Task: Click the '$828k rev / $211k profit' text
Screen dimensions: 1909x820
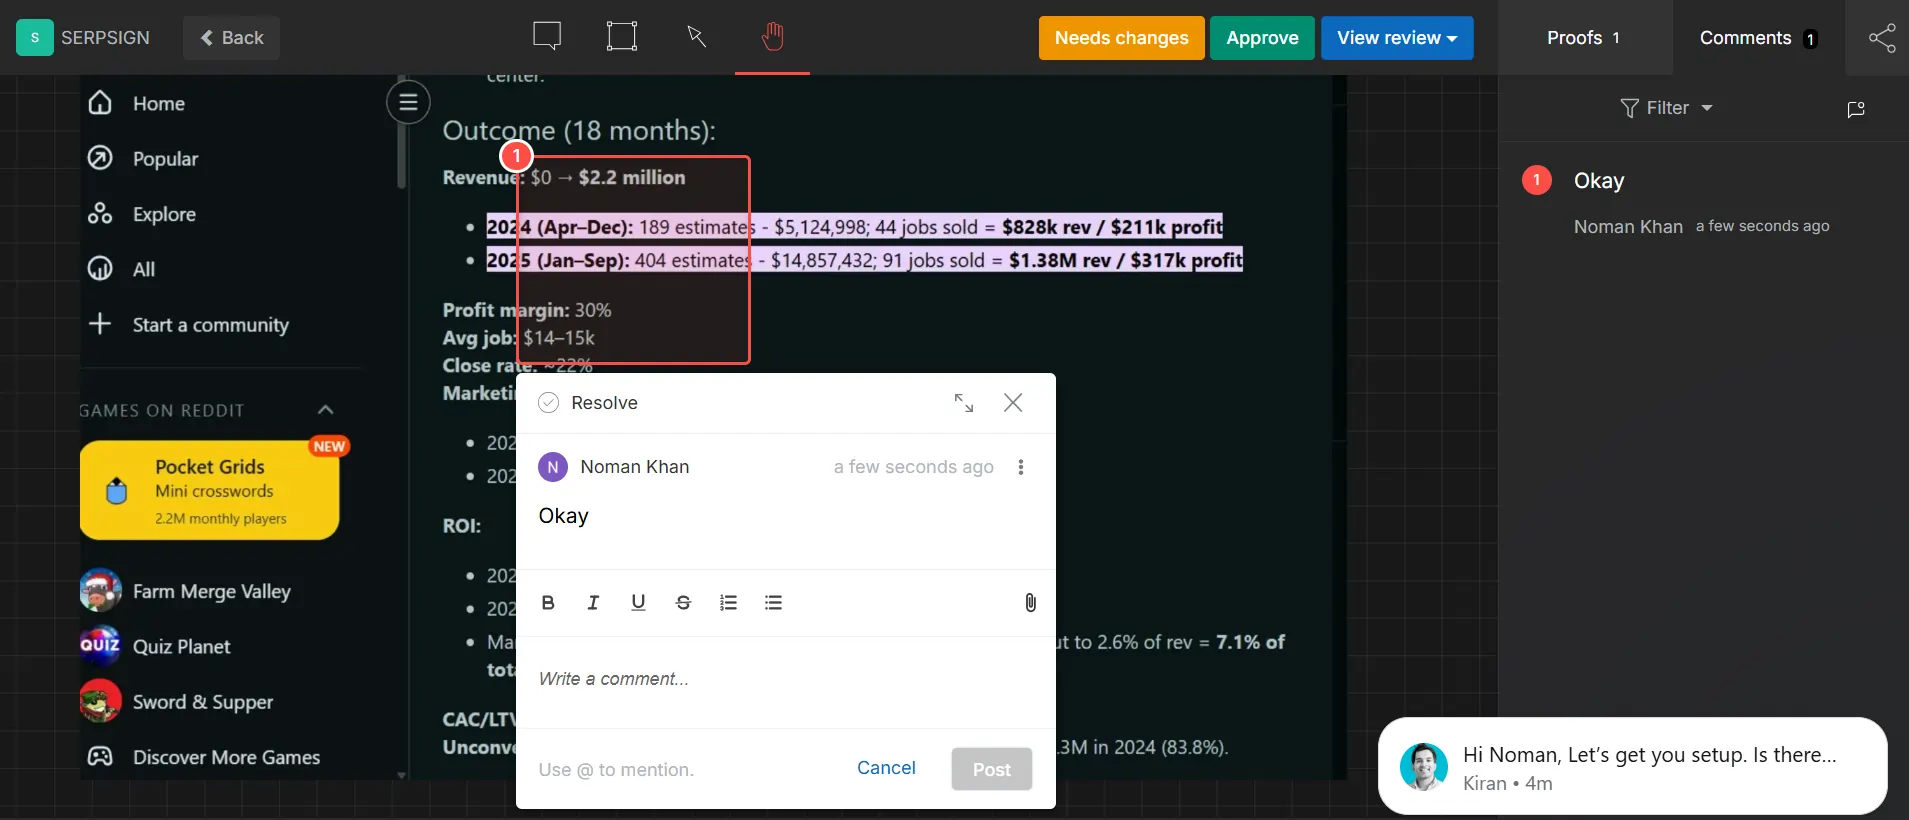Action: tap(1112, 227)
